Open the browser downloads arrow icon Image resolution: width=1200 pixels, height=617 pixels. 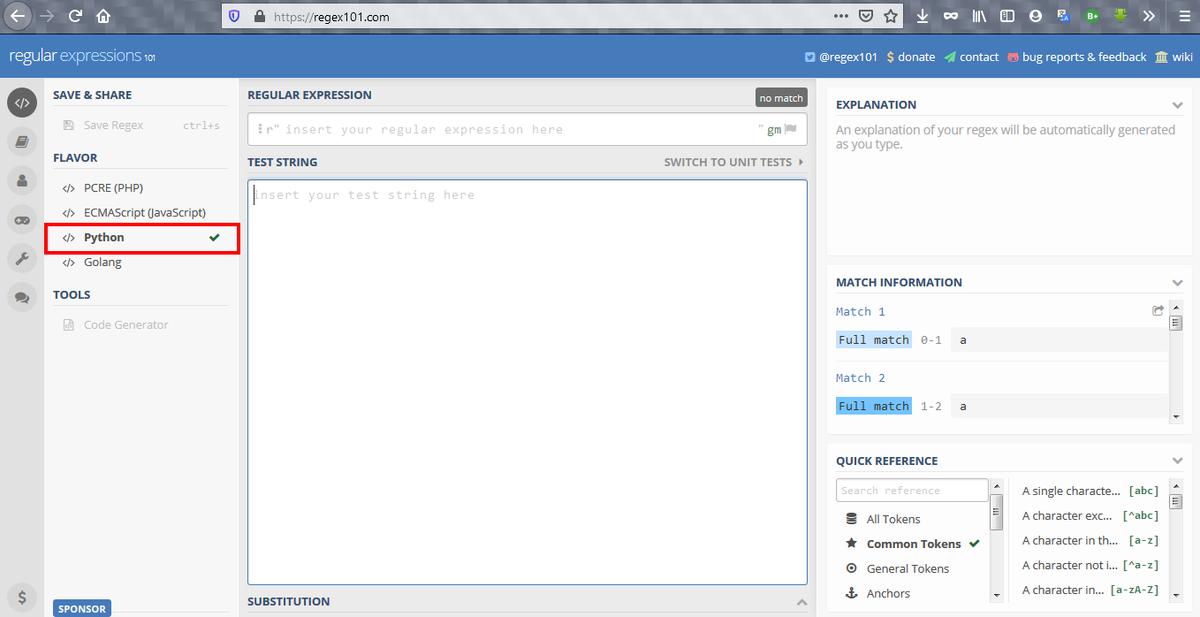(x=922, y=16)
